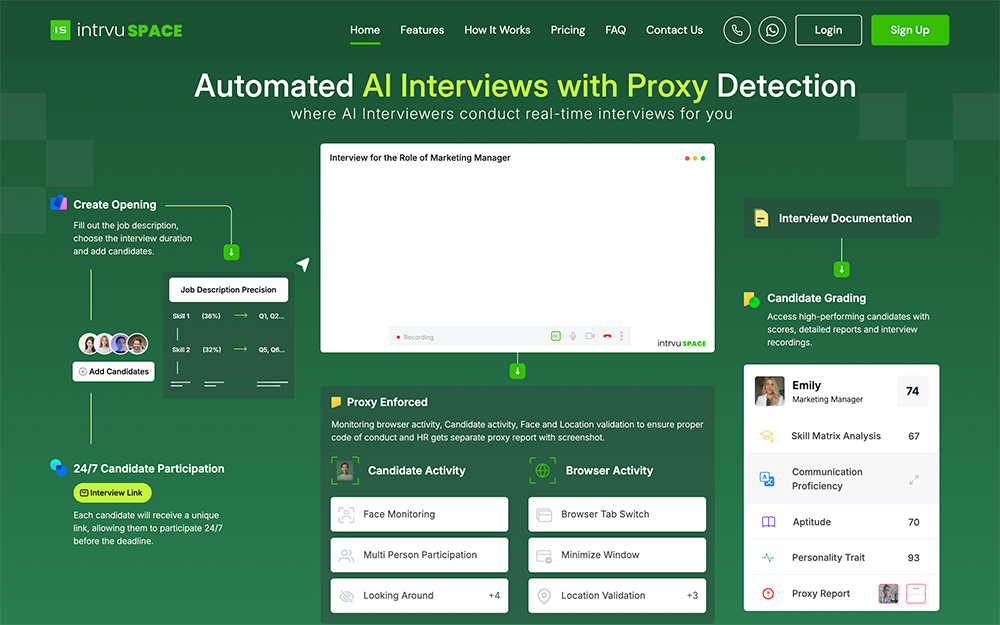Click the phone call icon
Viewport: 1000px width, 625px height.
tap(737, 30)
